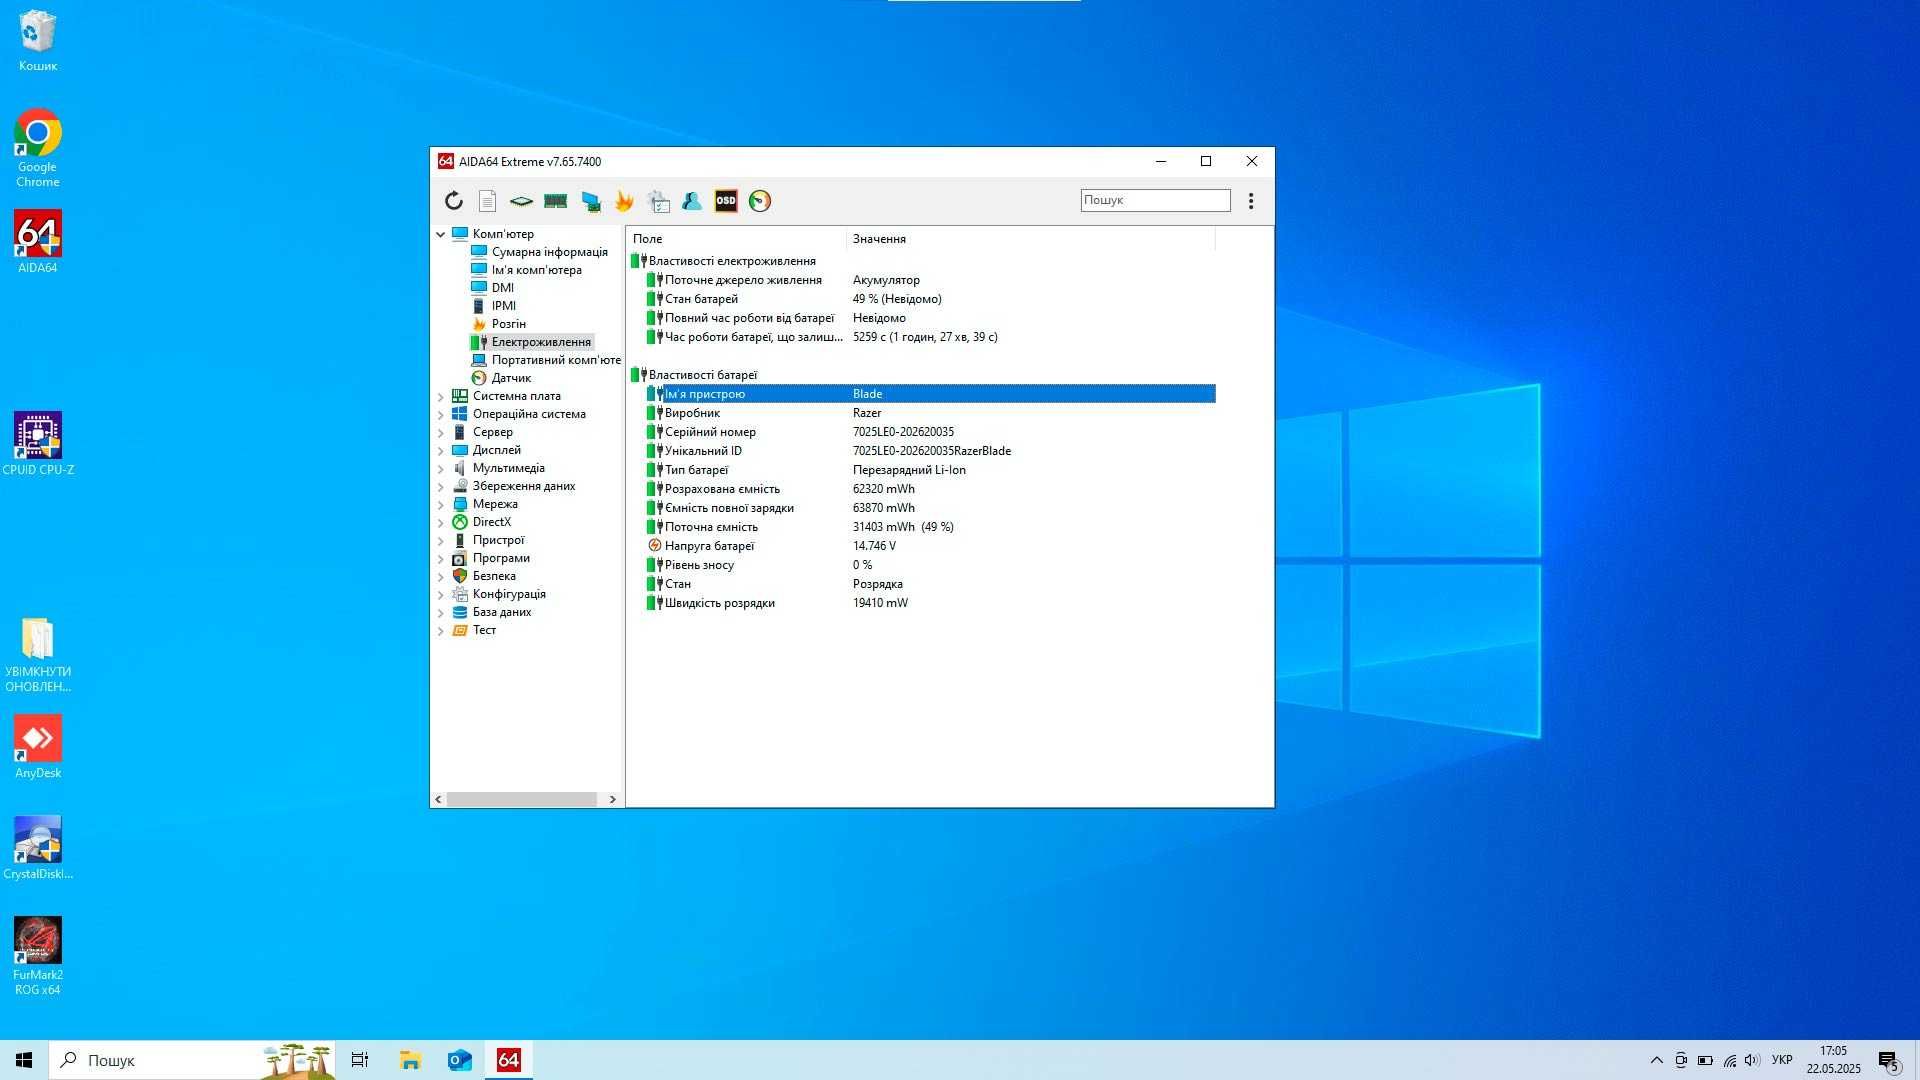The width and height of the screenshot is (1920, 1080).
Task: Select the AIDA64 desktop shortcut
Action: tap(38, 241)
